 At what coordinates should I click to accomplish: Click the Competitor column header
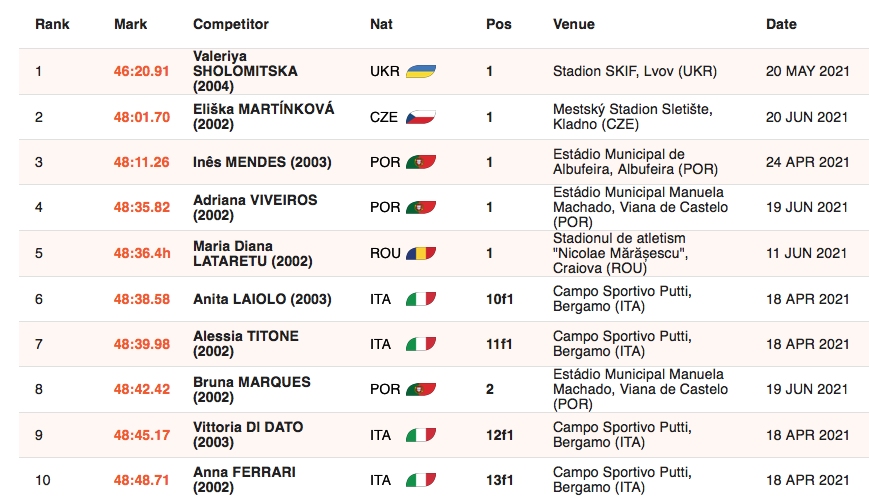pos(231,24)
